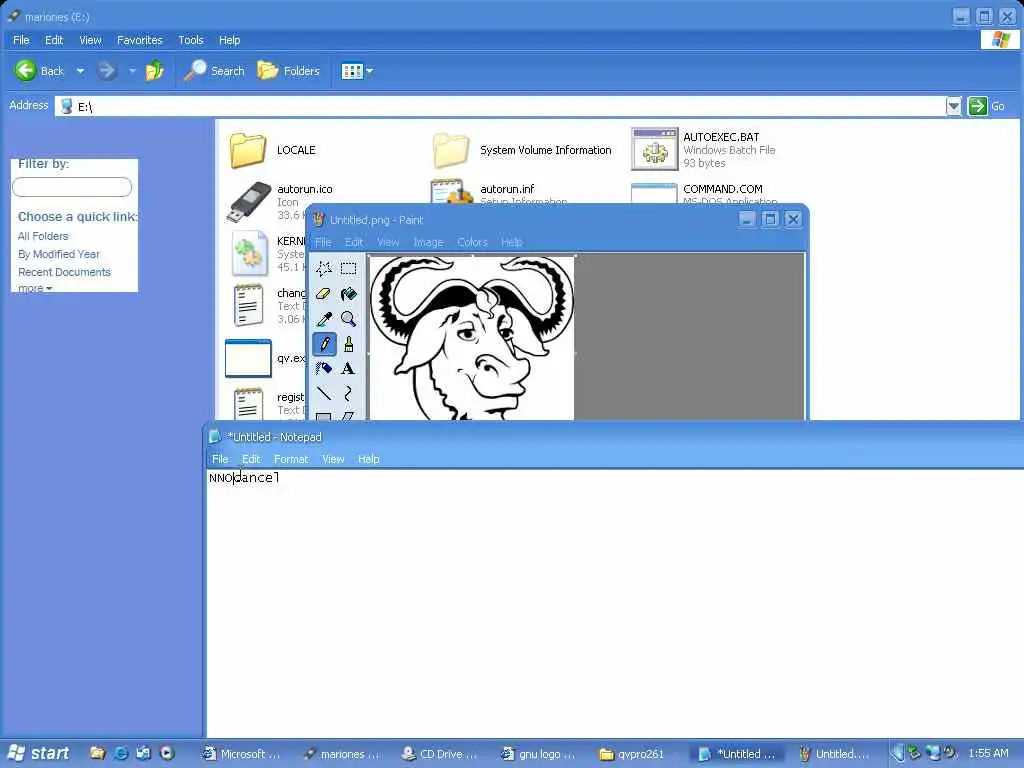Switch to the gnu logo taskbar button
Image resolution: width=1024 pixels, height=768 pixels.
[x=539, y=754]
